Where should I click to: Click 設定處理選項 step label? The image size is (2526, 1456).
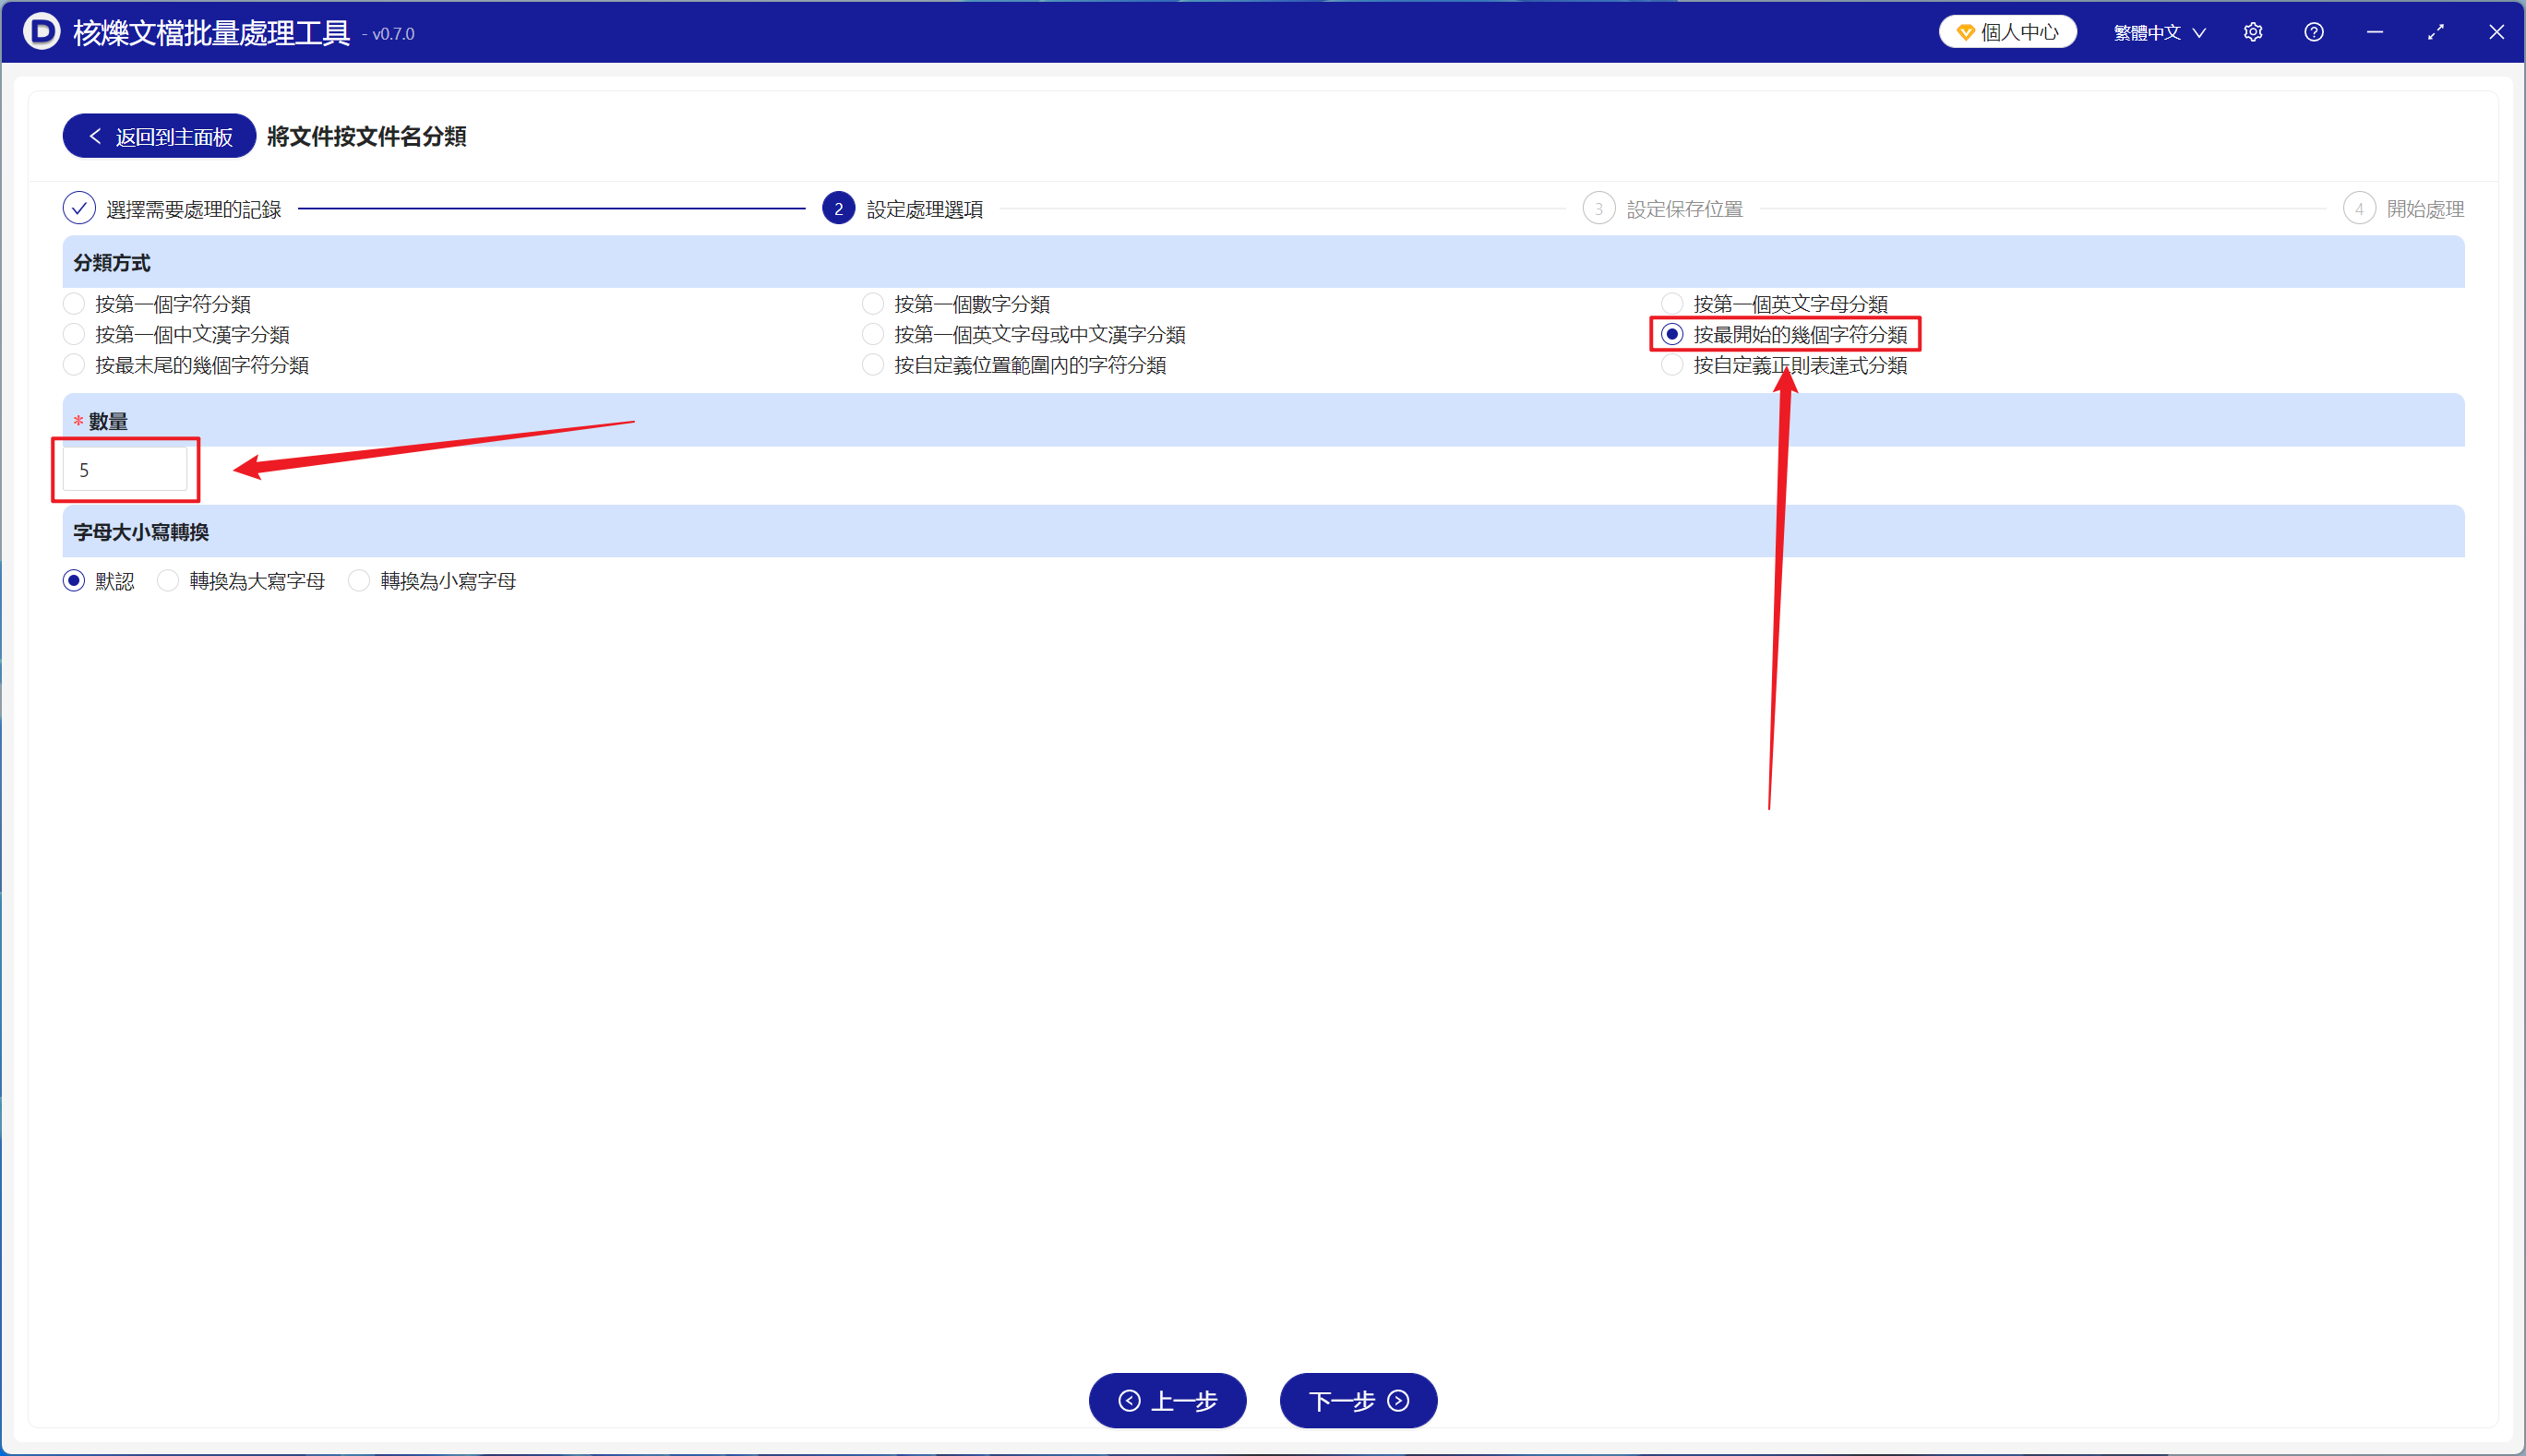(924, 209)
